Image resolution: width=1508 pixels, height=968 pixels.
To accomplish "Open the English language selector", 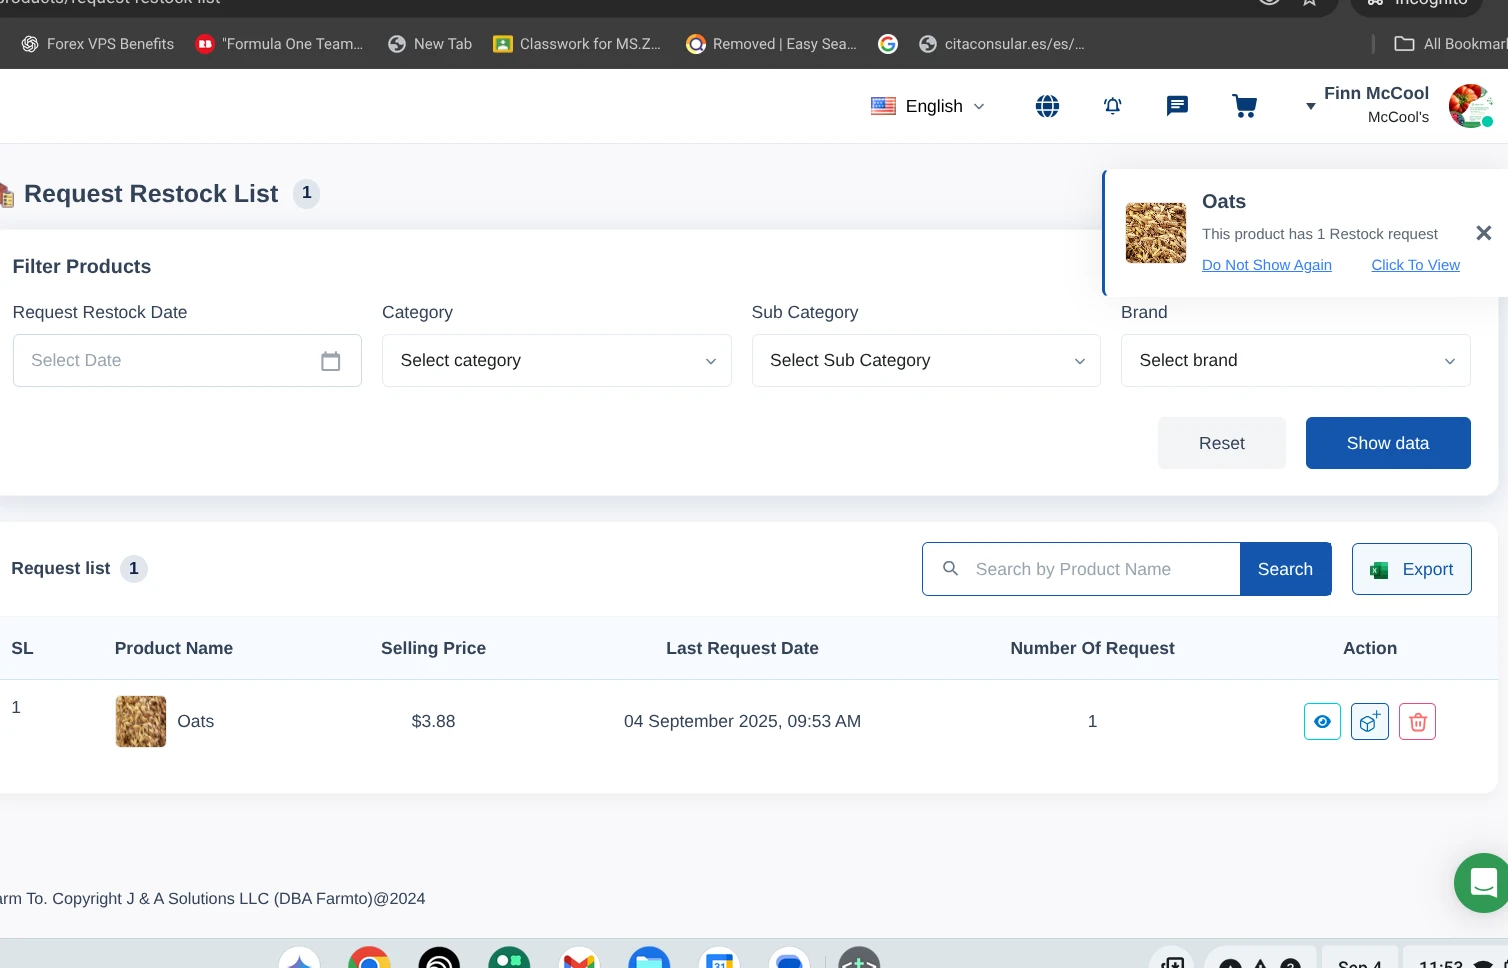I will point(928,106).
